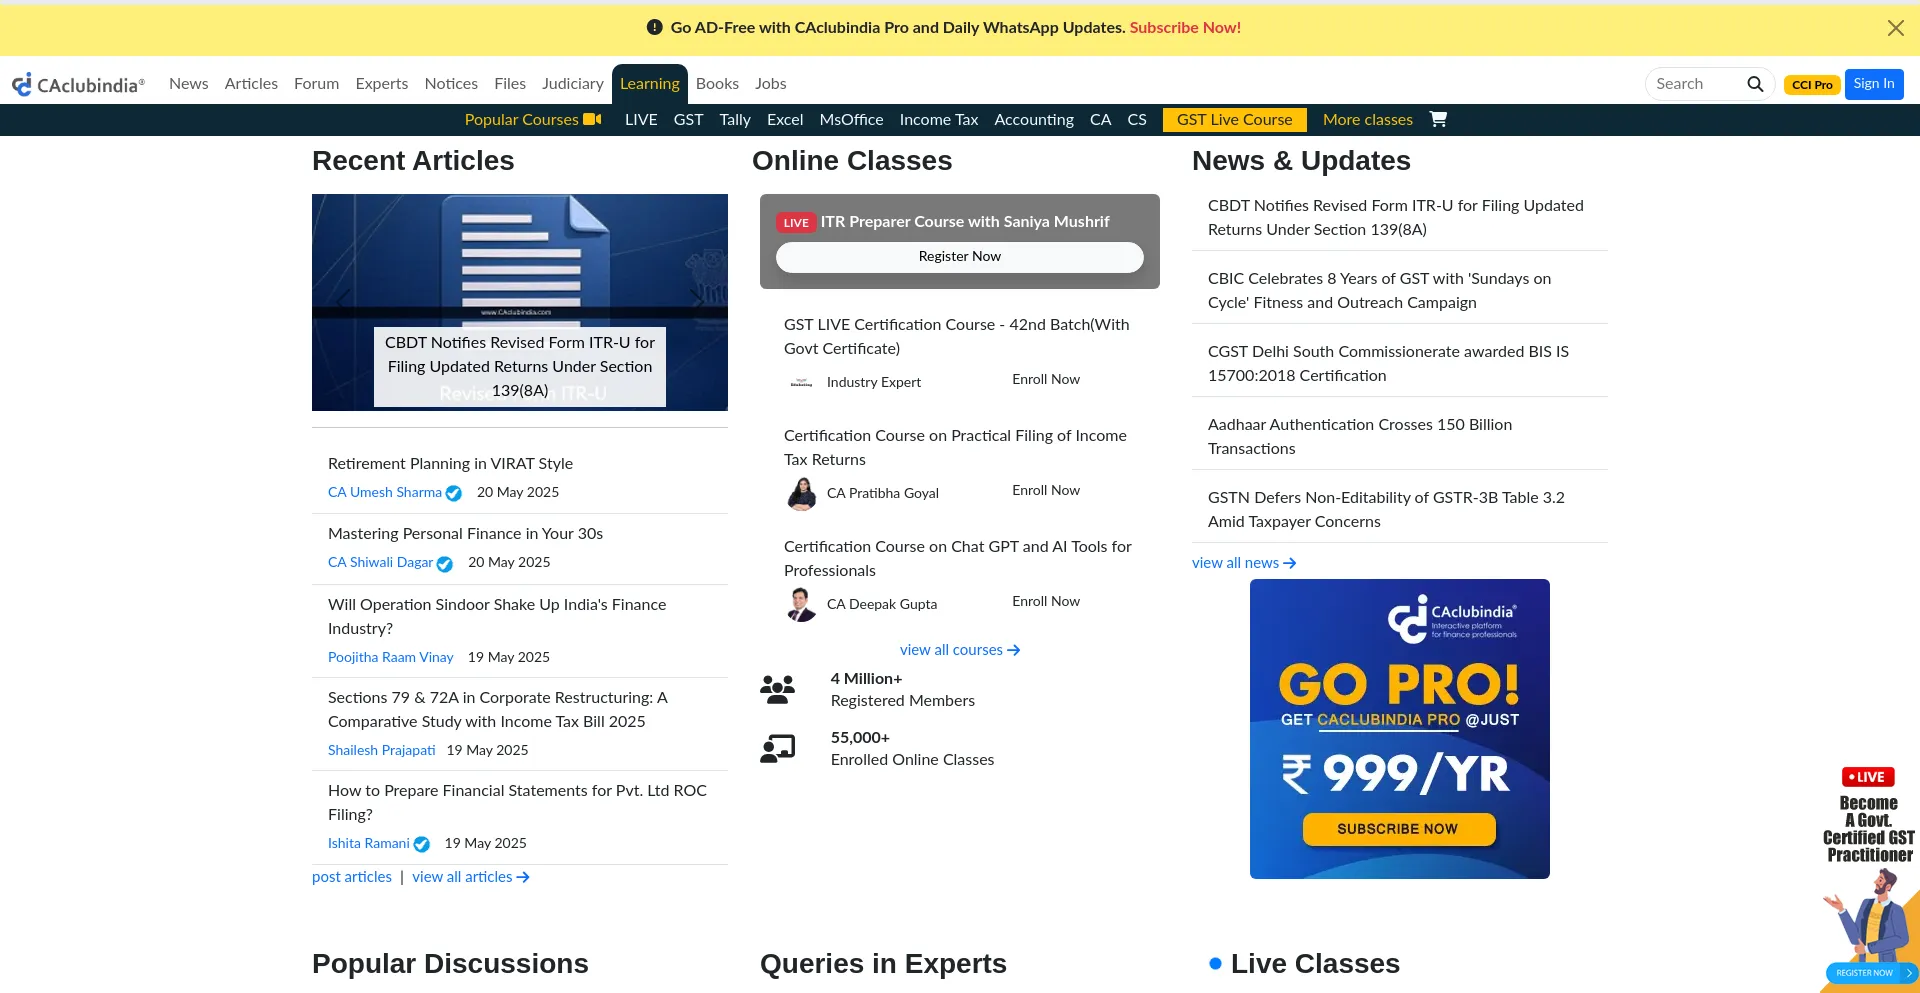Image resolution: width=1920 pixels, height=993 pixels.
Task: Go to the Notices section
Action: pos(451,84)
